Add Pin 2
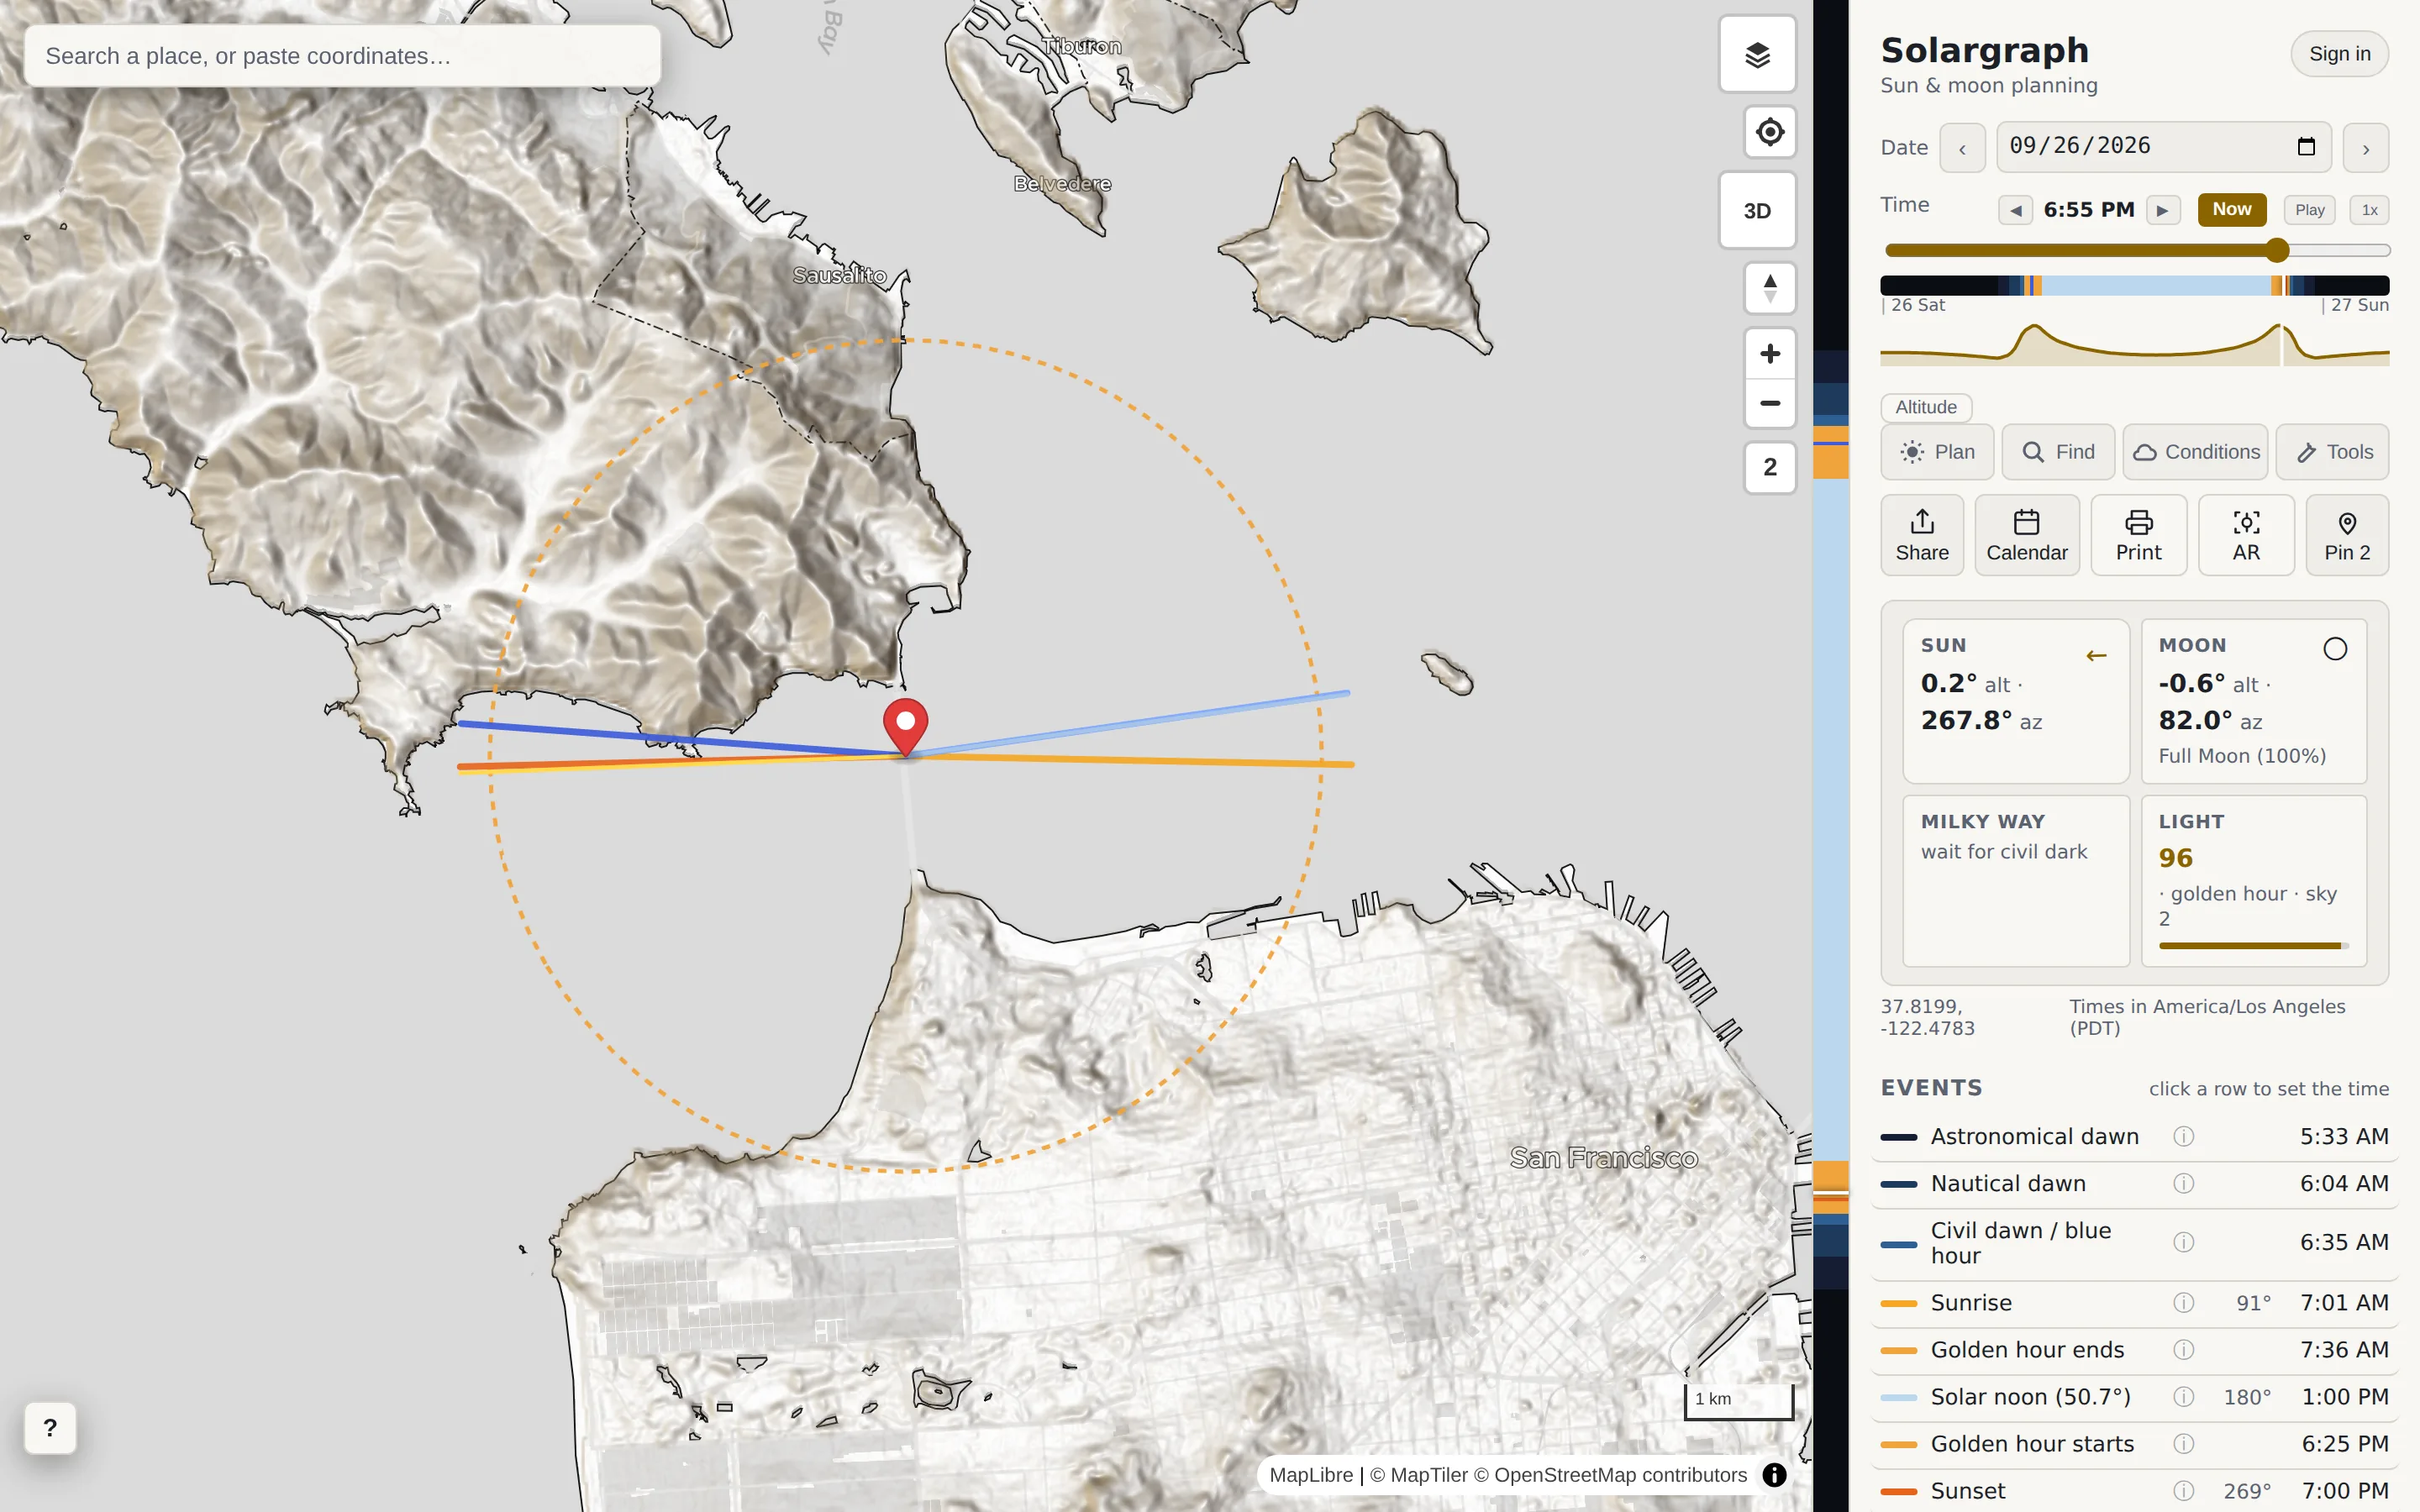 2347,535
